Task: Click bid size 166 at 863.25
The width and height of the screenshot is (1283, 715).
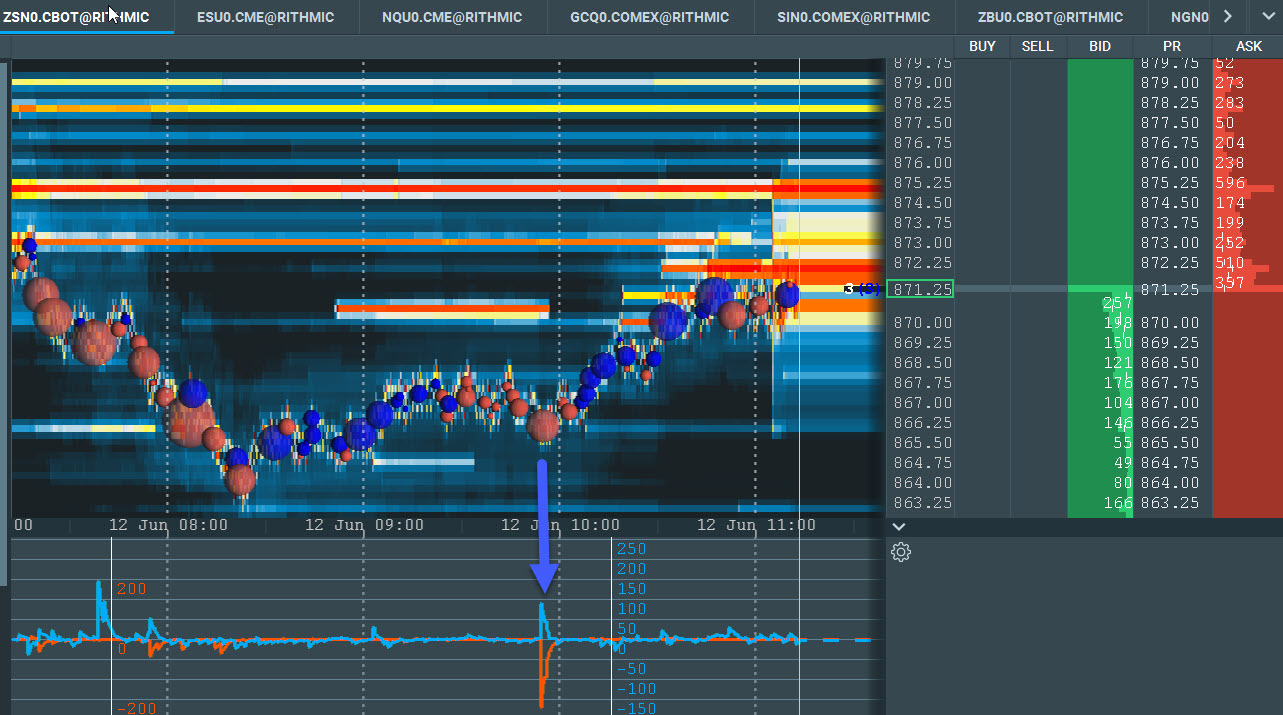Action: click(x=1116, y=503)
